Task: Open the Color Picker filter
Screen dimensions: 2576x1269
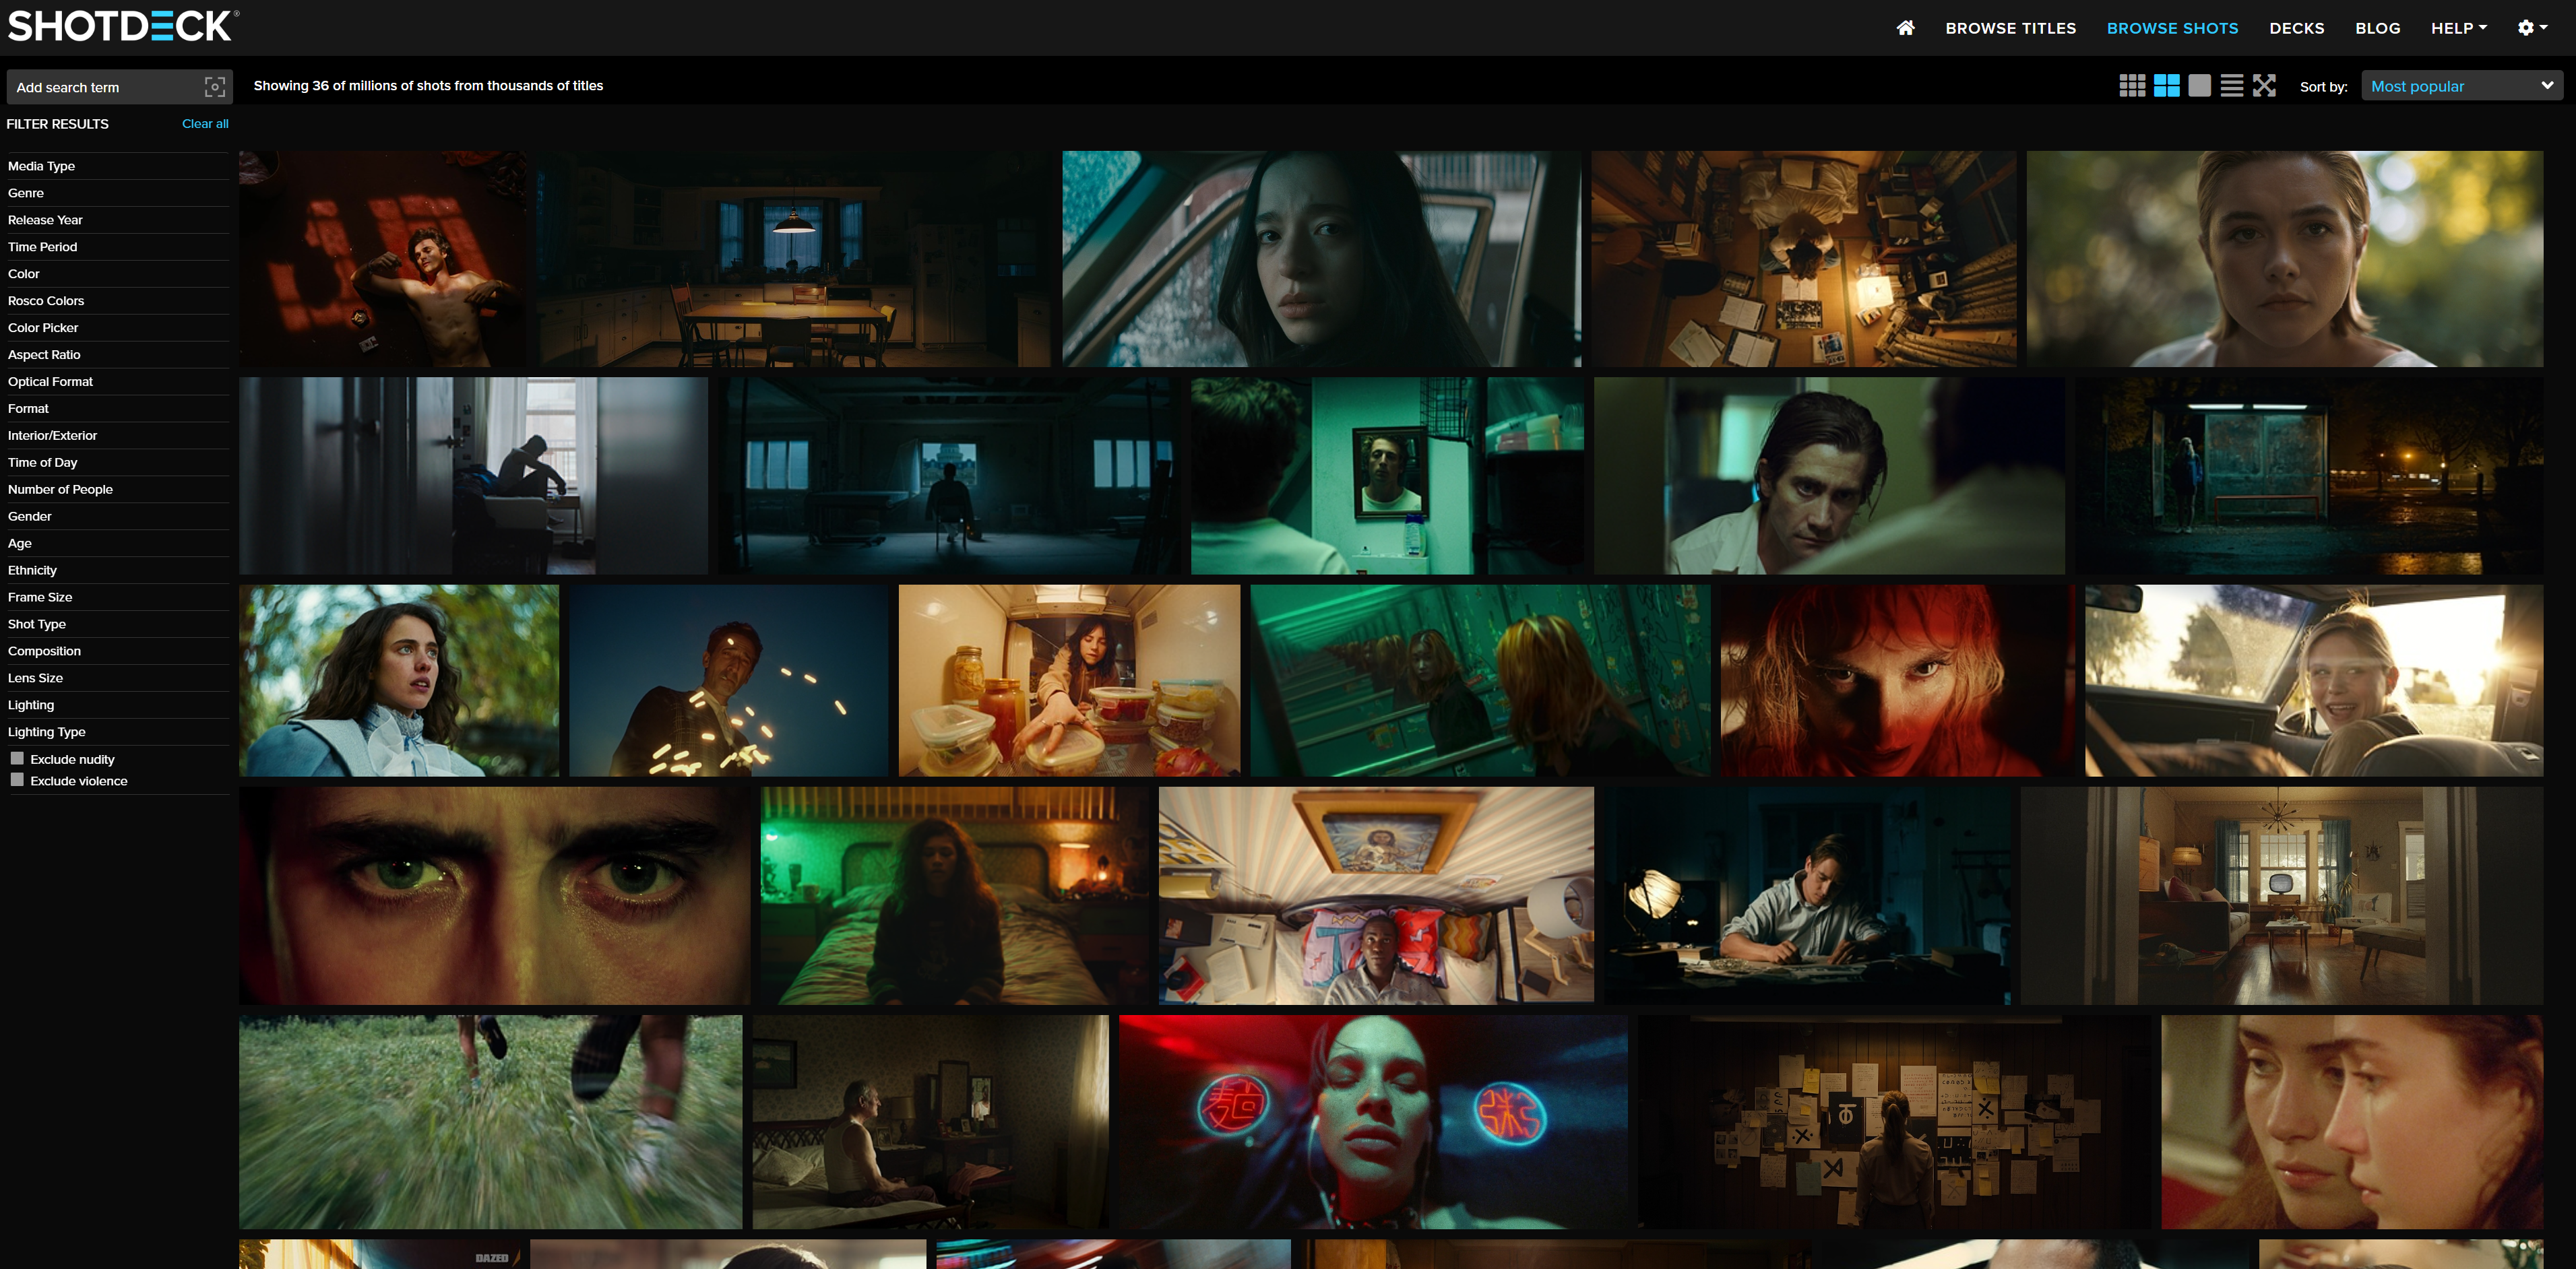Action: (118, 328)
